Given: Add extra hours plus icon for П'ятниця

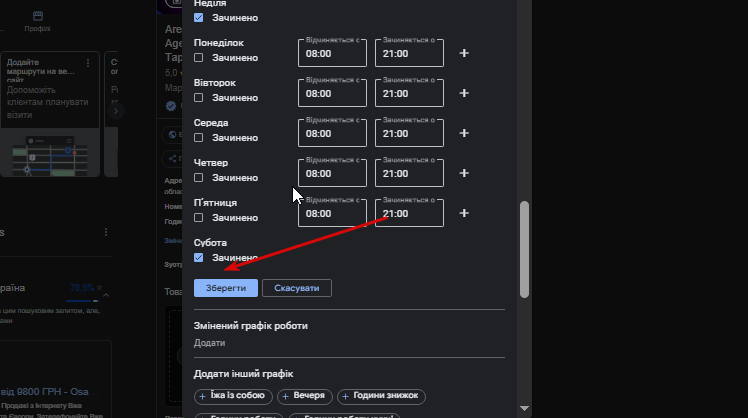Looking at the screenshot, I should click(464, 213).
